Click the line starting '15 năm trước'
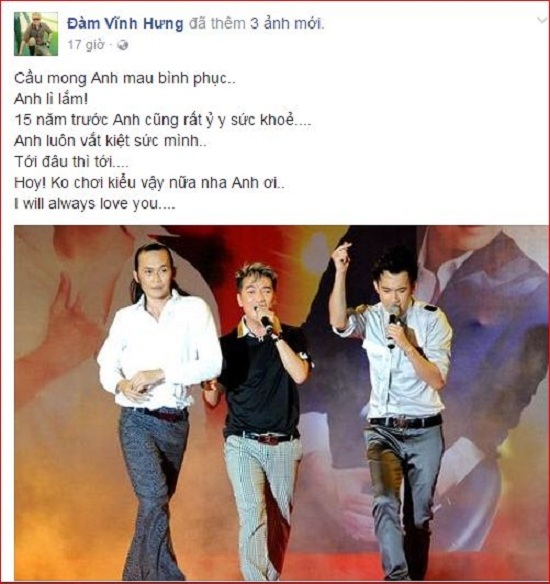 click(162, 121)
